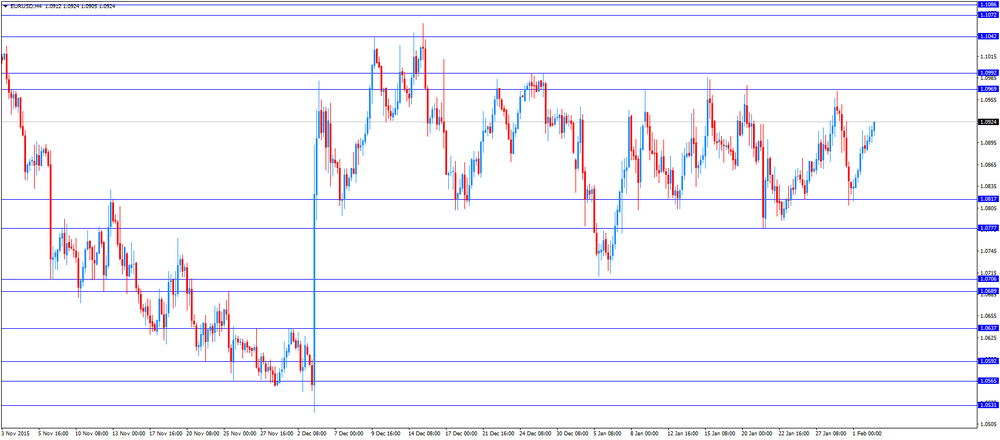Select the 1.0565 horizontal line price label
1000x440 pixels.
[987, 381]
